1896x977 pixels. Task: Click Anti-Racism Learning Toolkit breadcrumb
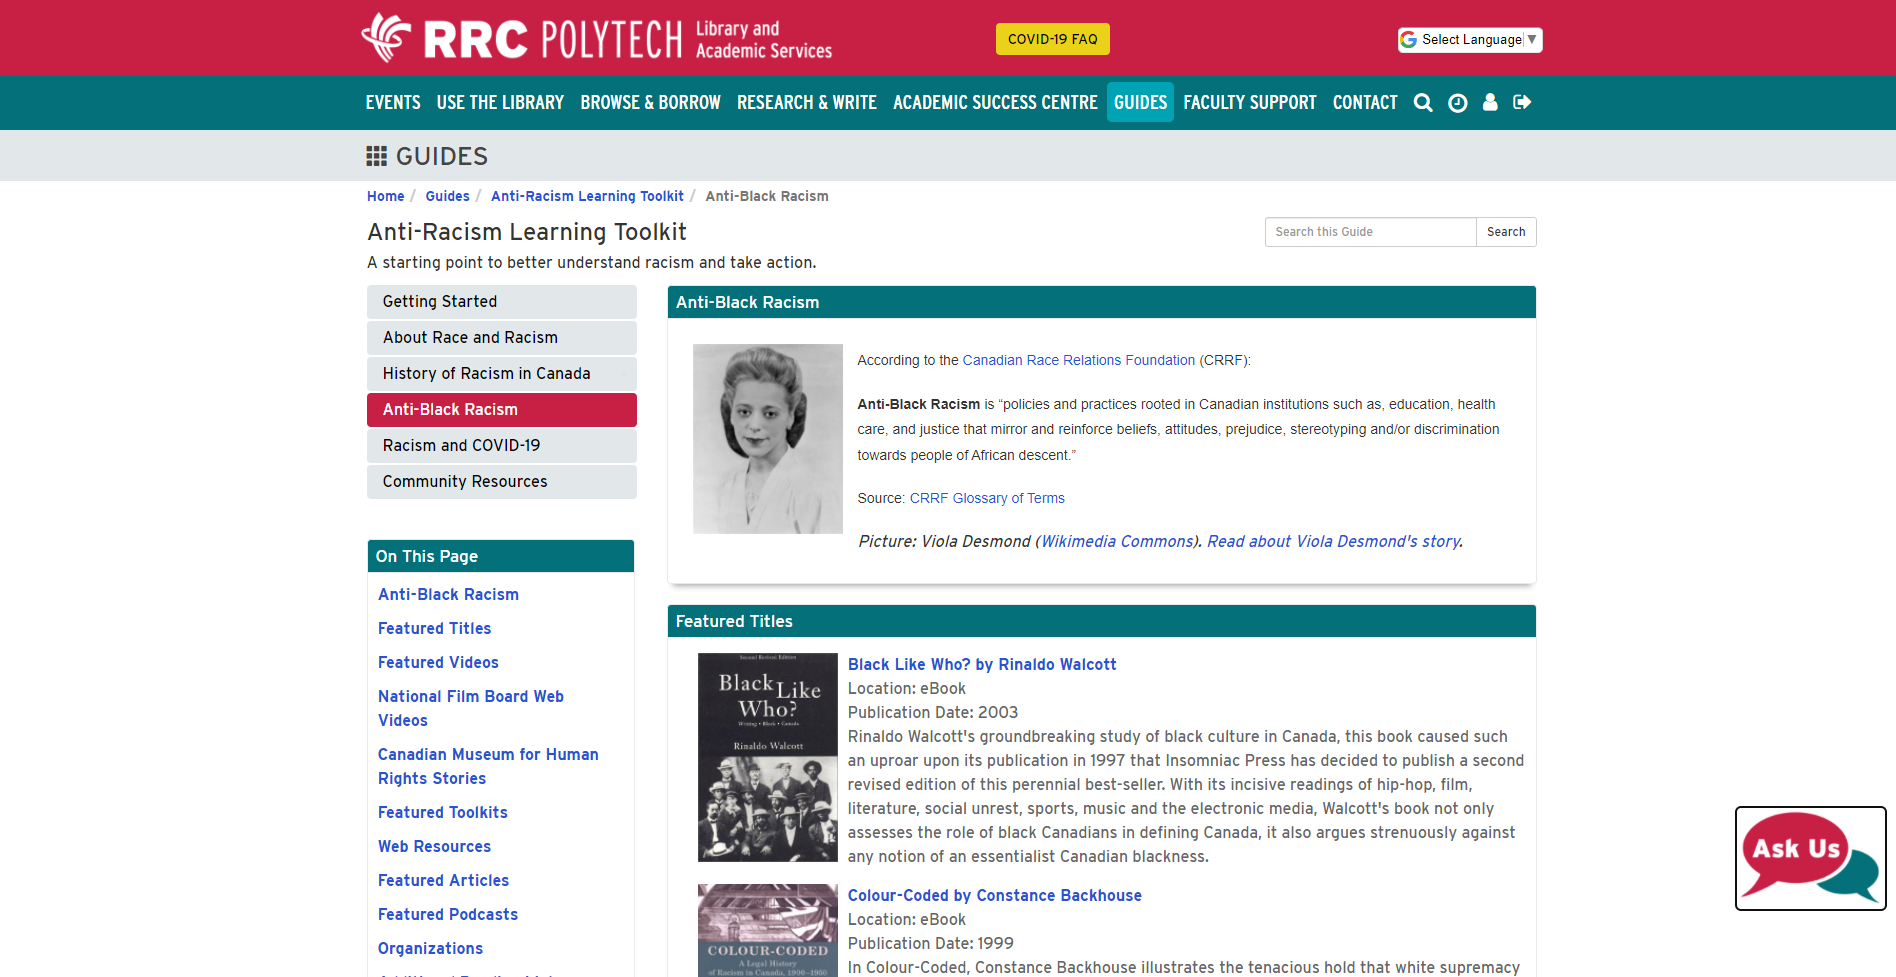tap(587, 196)
